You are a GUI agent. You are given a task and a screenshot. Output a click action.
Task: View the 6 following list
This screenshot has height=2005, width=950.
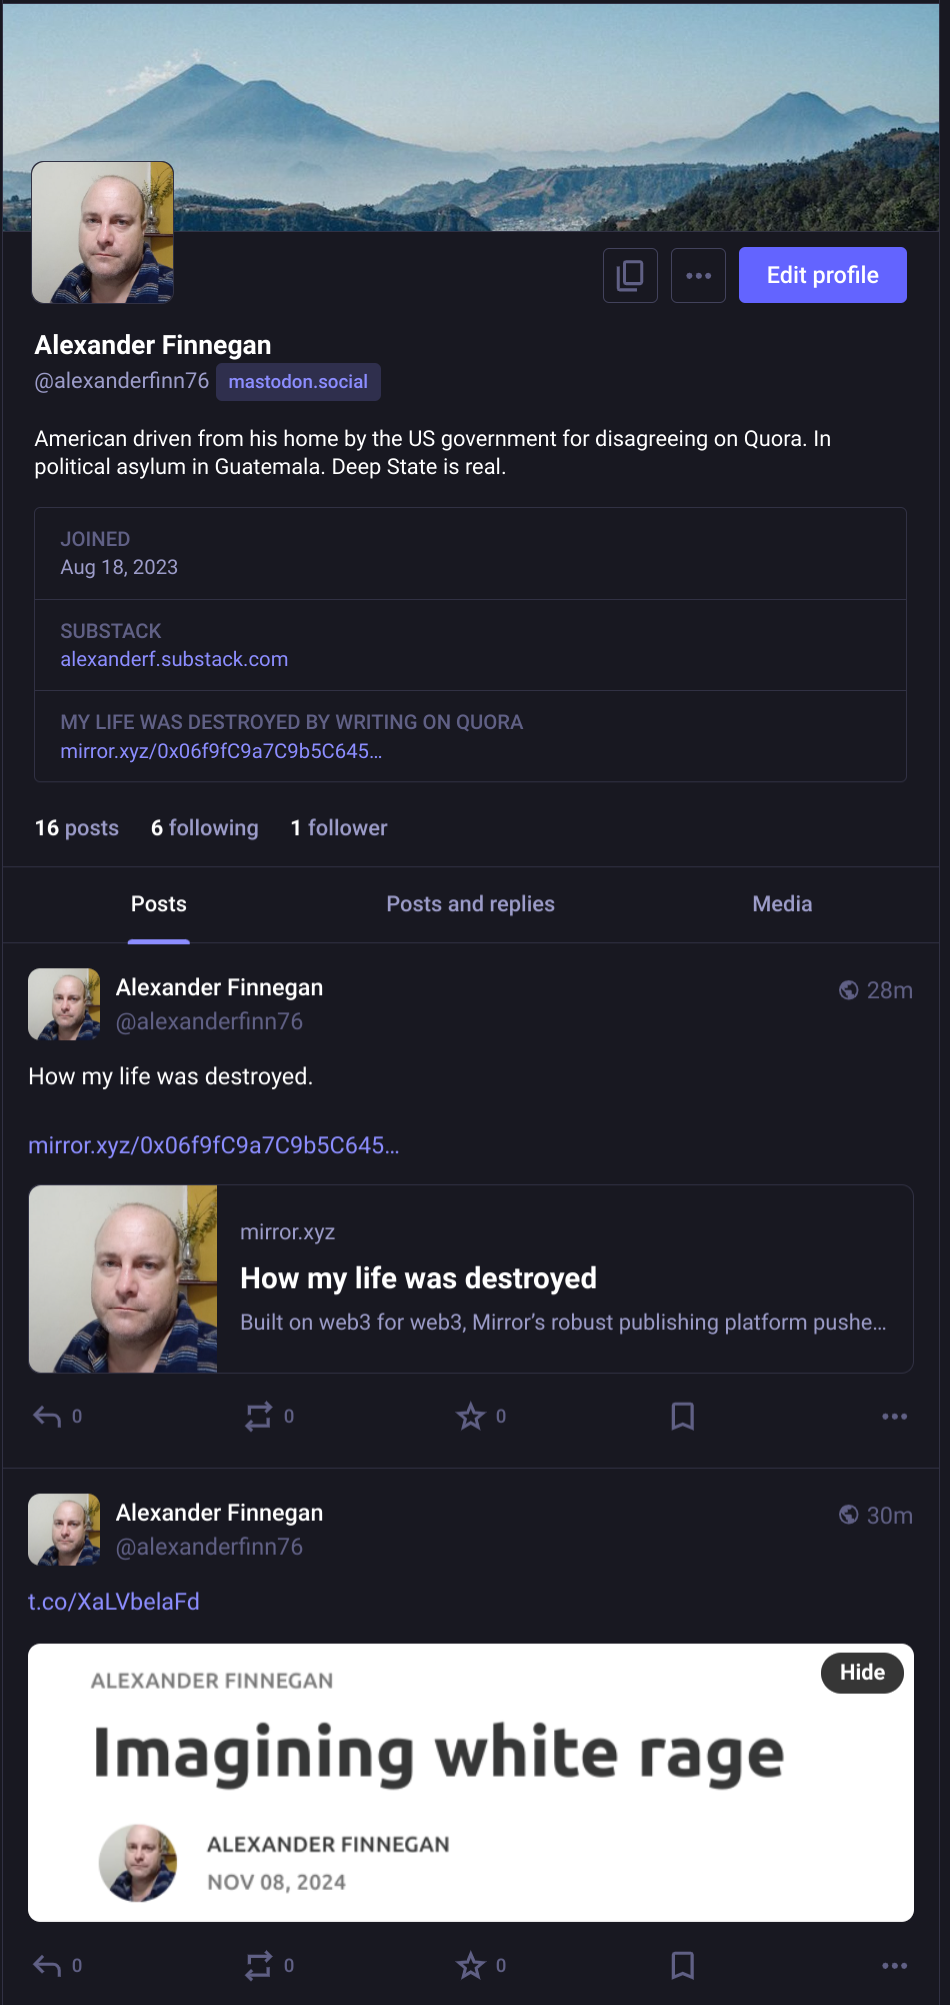(x=205, y=828)
